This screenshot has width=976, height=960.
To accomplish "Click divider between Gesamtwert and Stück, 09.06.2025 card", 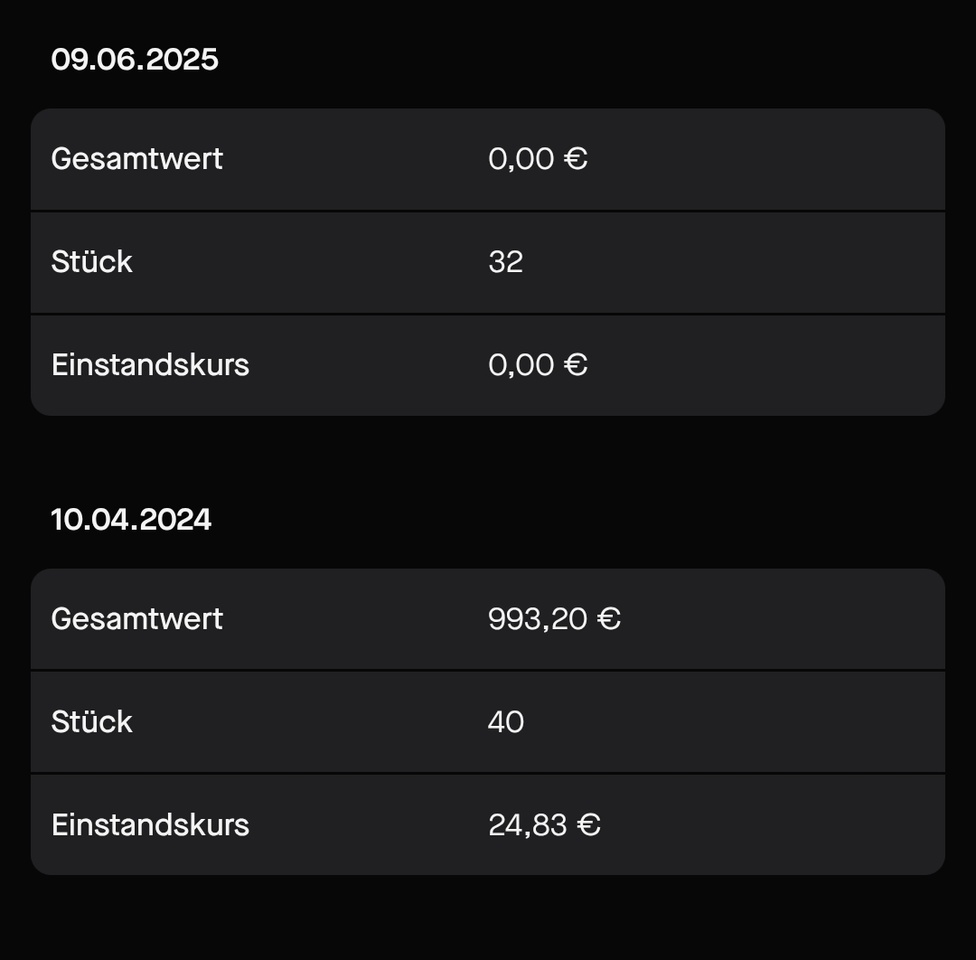I will pyautogui.click(x=488, y=211).
